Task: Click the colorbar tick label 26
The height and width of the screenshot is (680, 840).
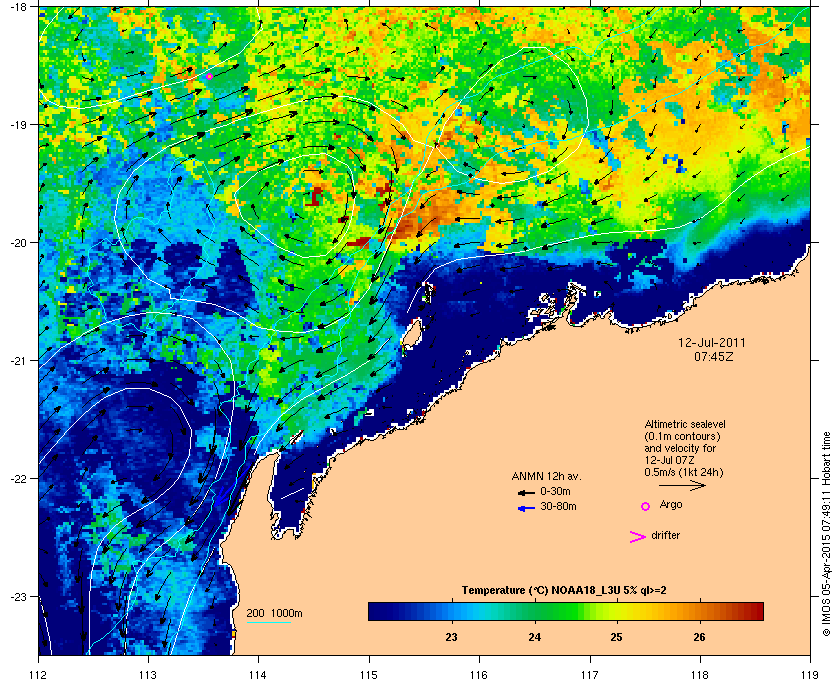Action: tap(699, 637)
